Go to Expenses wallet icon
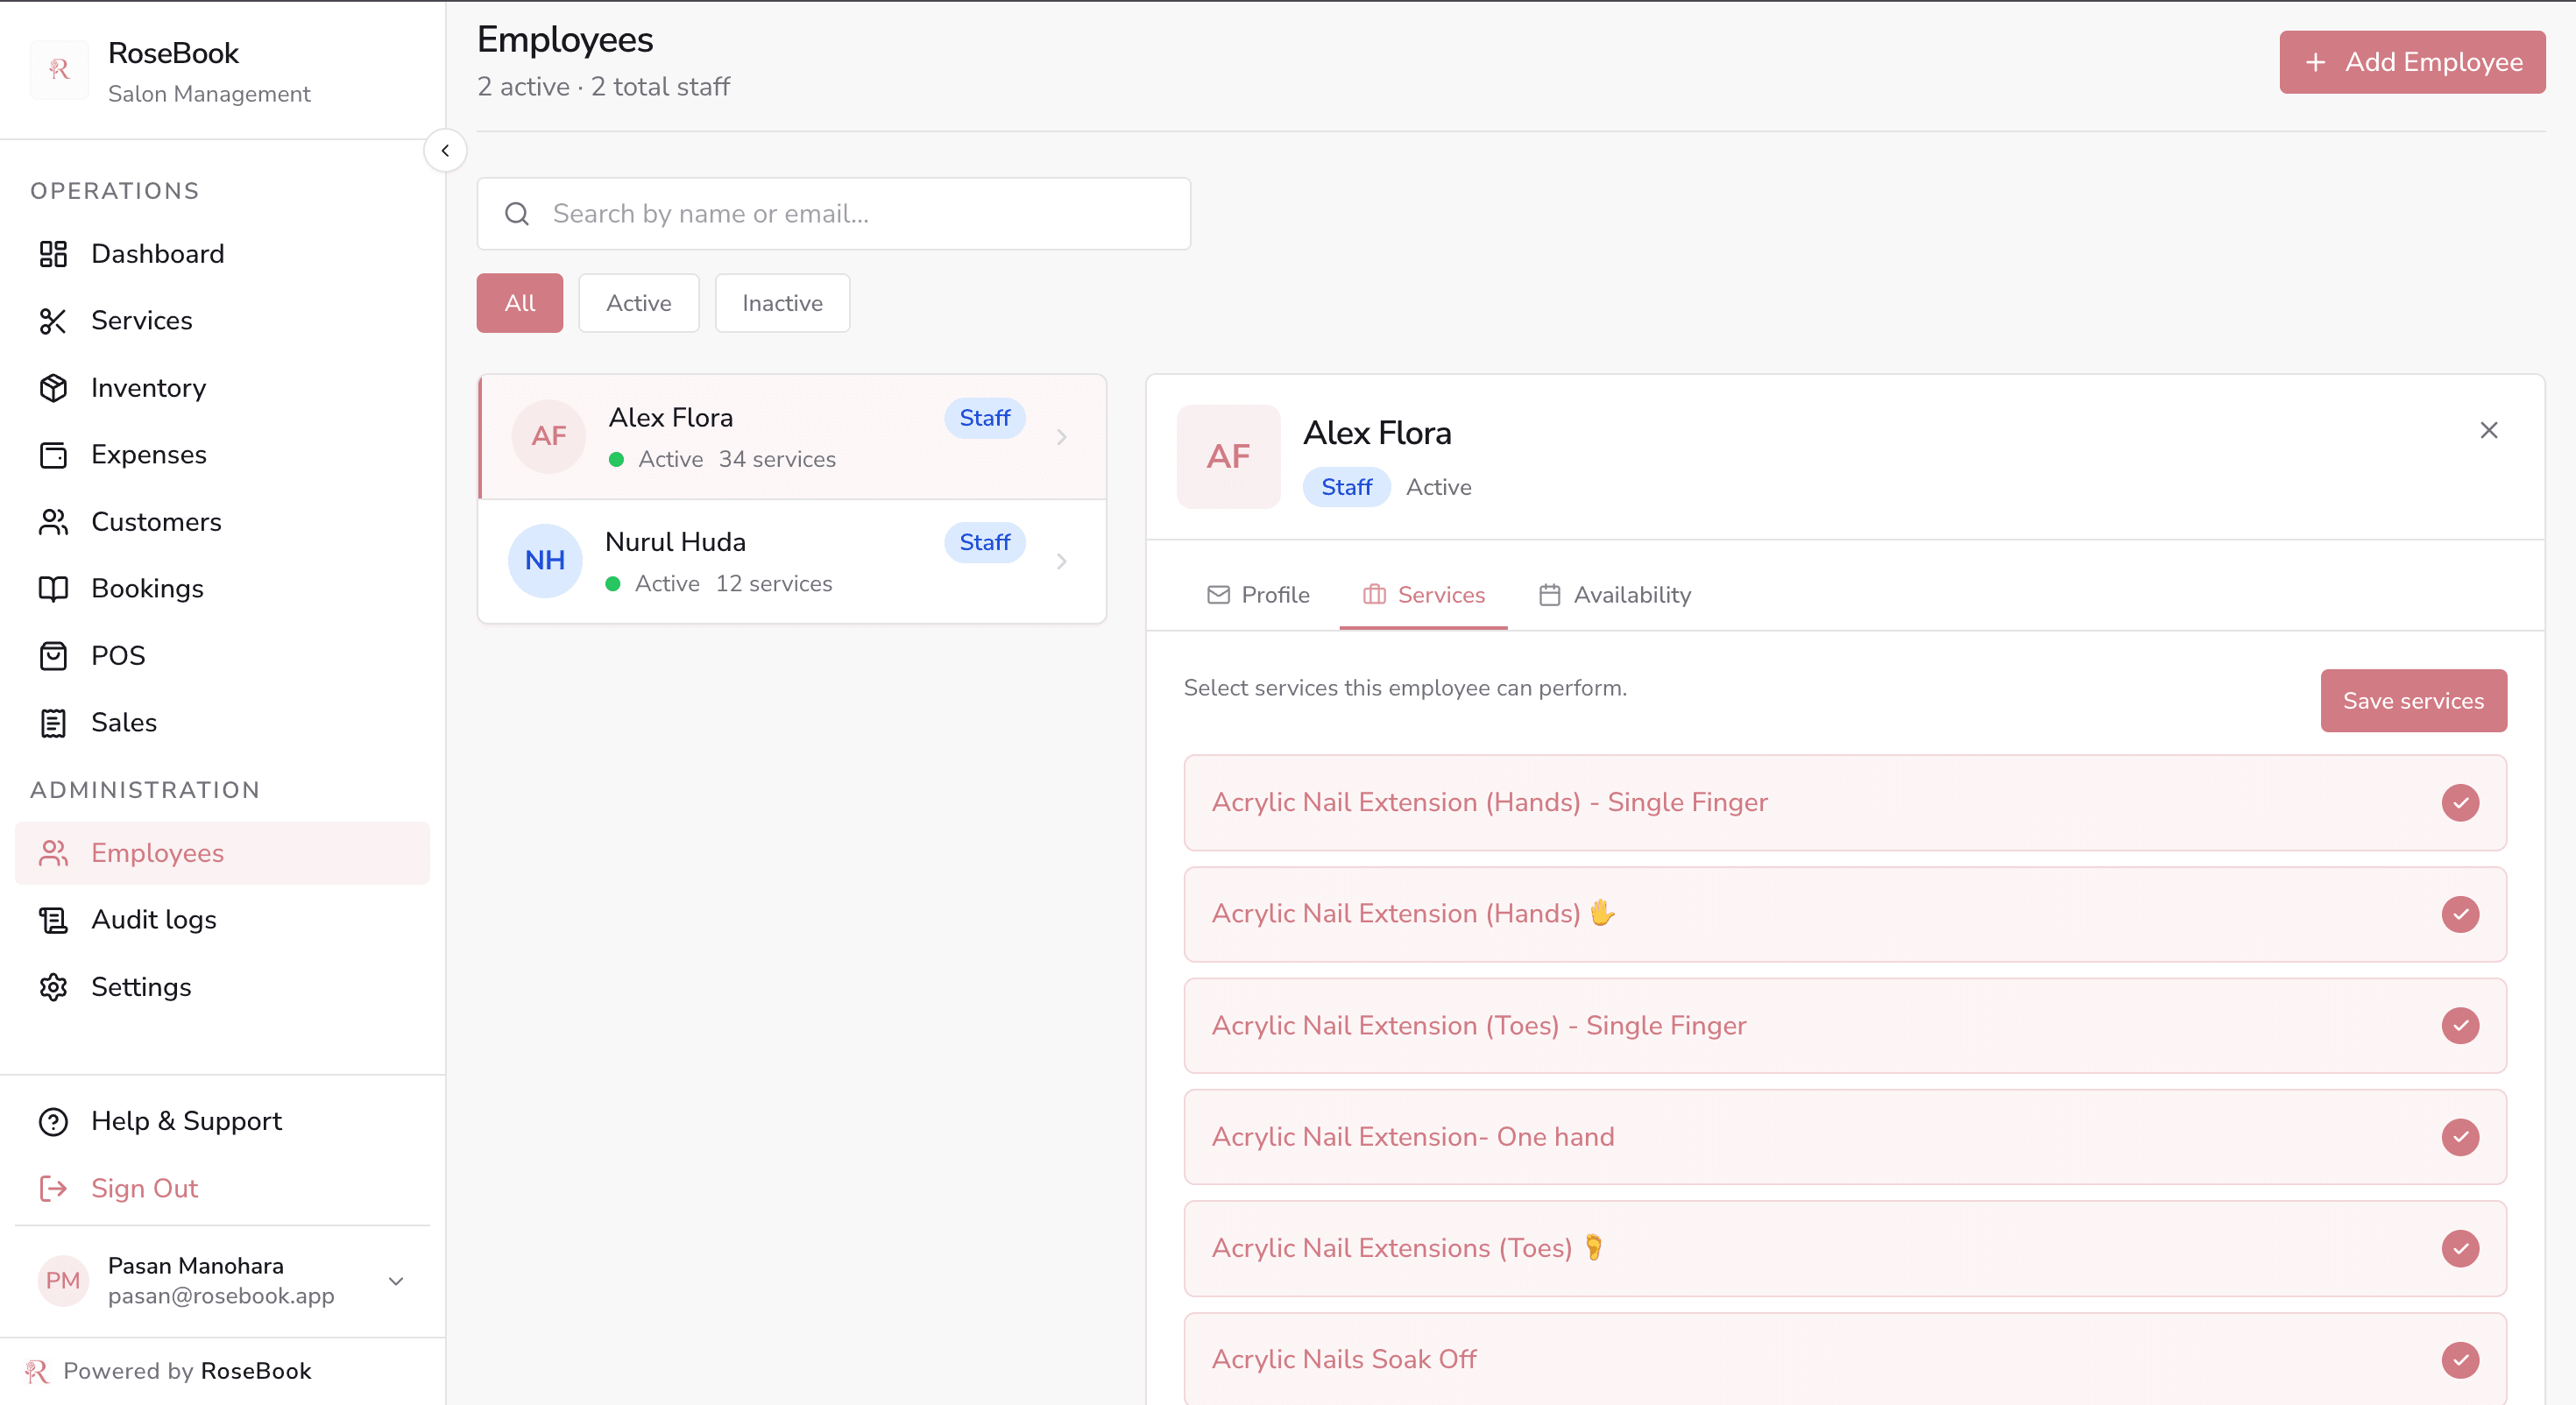Viewport: 2576px width, 1405px height. click(x=53, y=455)
